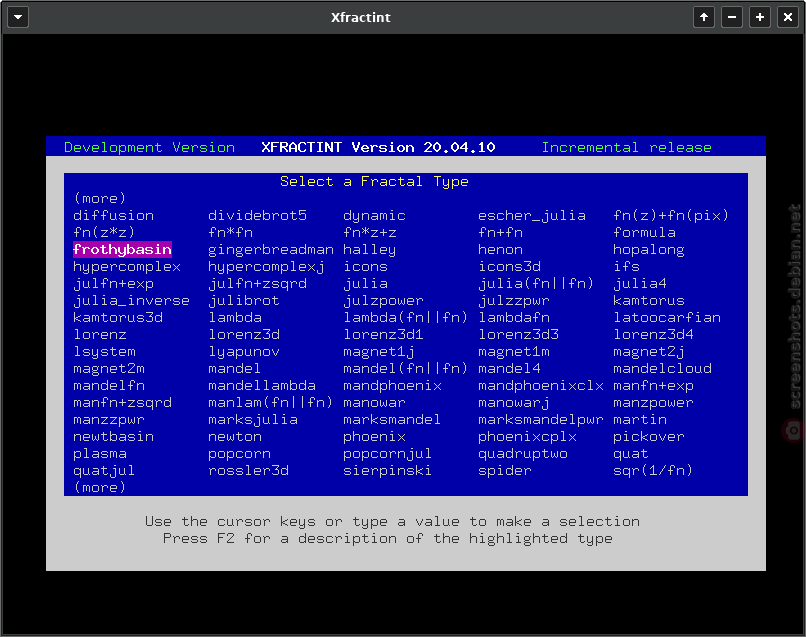Pick julia4 from the list
The width and height of the screenshot is (806, 637).
pos(640,283)
